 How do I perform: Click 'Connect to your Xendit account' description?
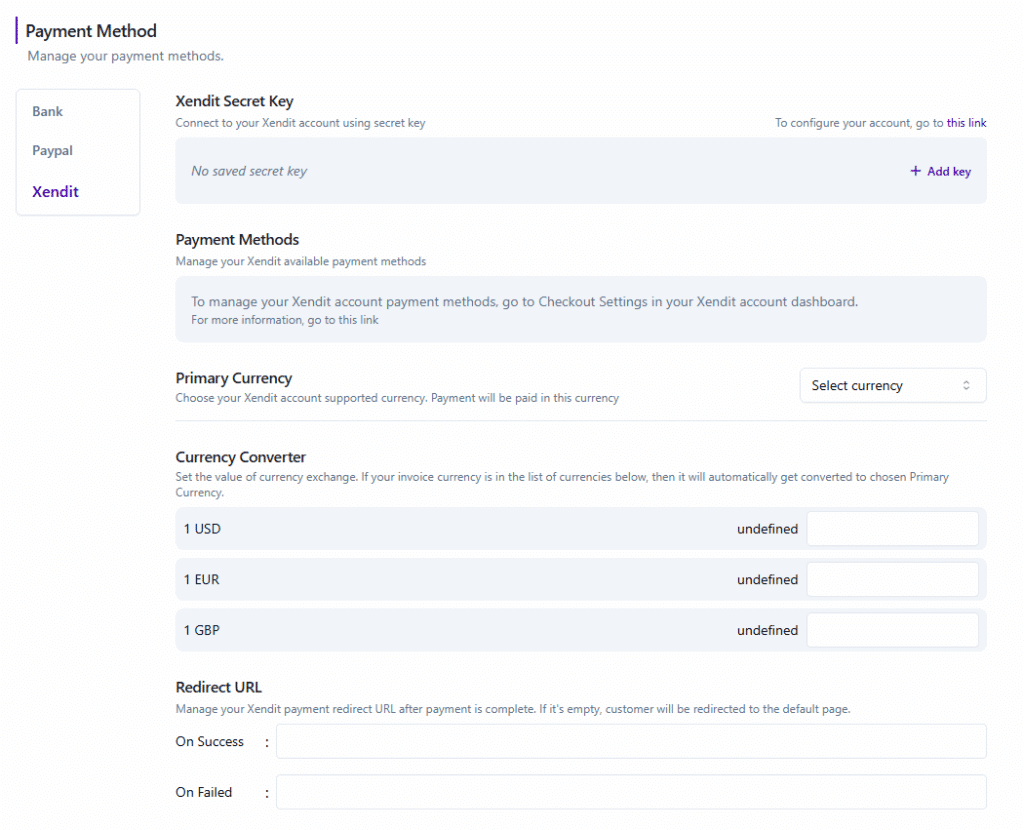300,123
